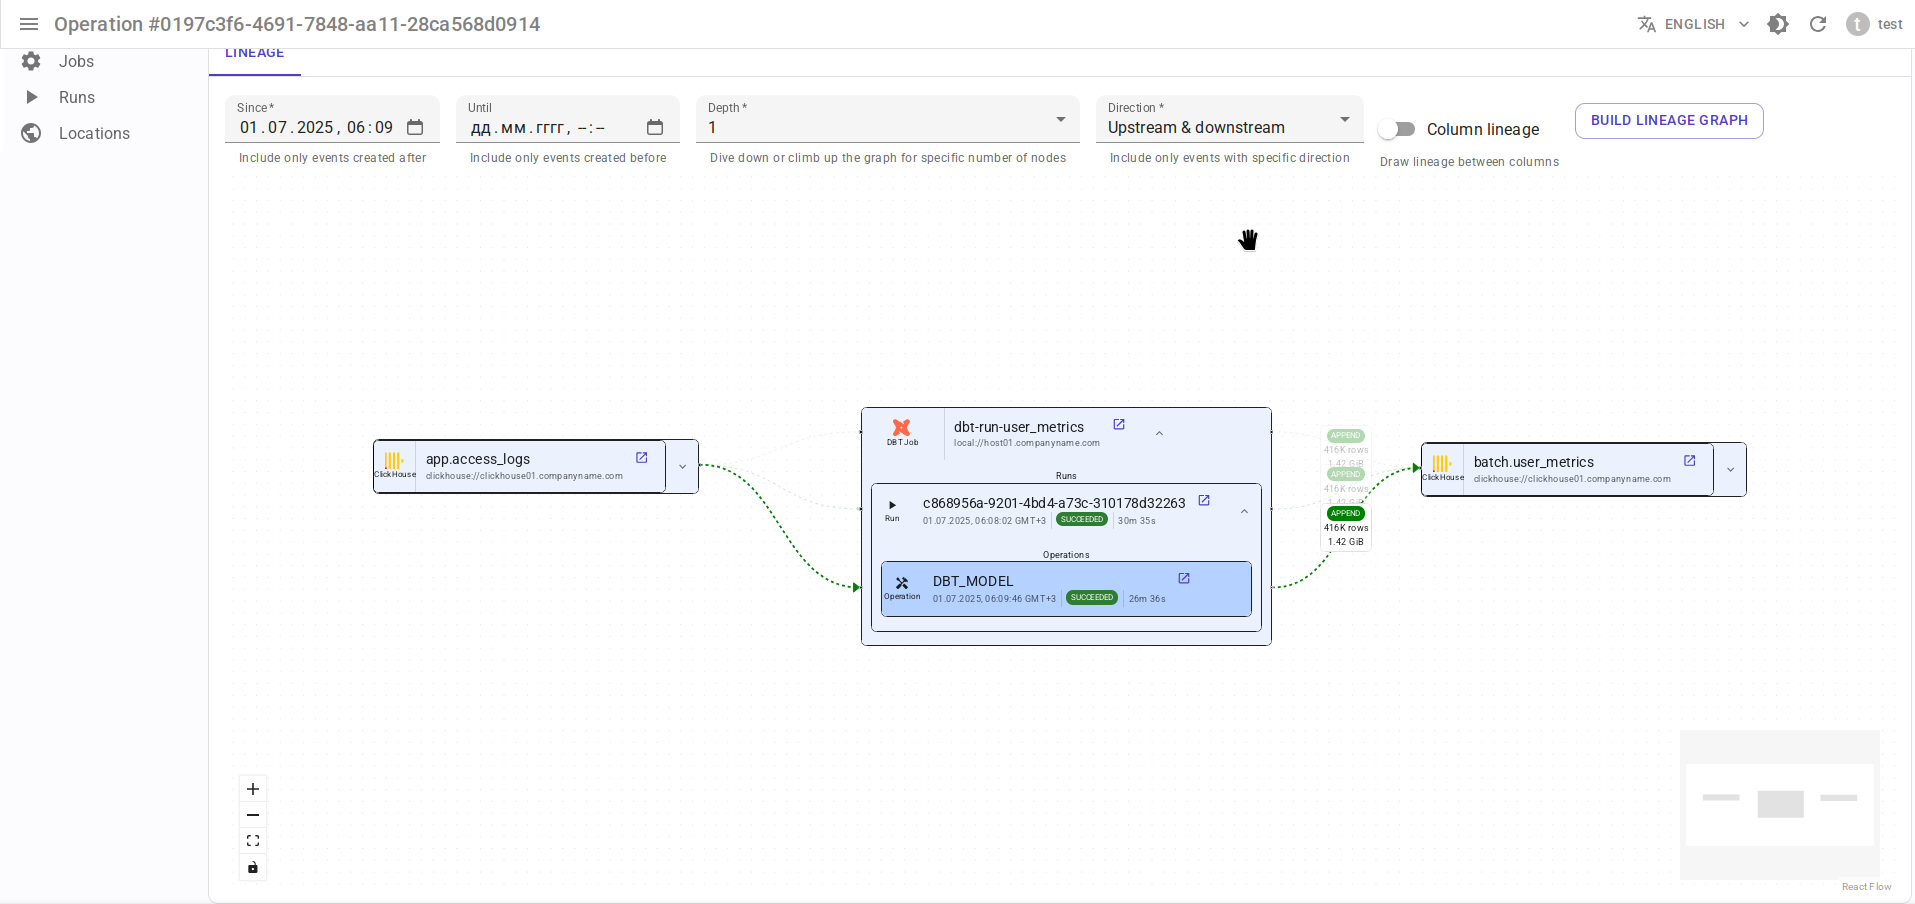Image resolution: width=1915 pixels, height=904 pixels.
Task: Open DBT_MODEL operation external link icon
Action: click(1184, 579)
